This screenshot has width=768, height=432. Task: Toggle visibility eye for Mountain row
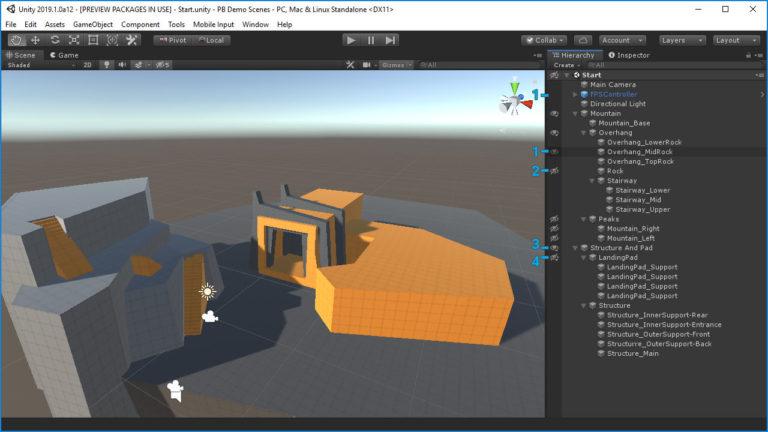tap(554, 114)
